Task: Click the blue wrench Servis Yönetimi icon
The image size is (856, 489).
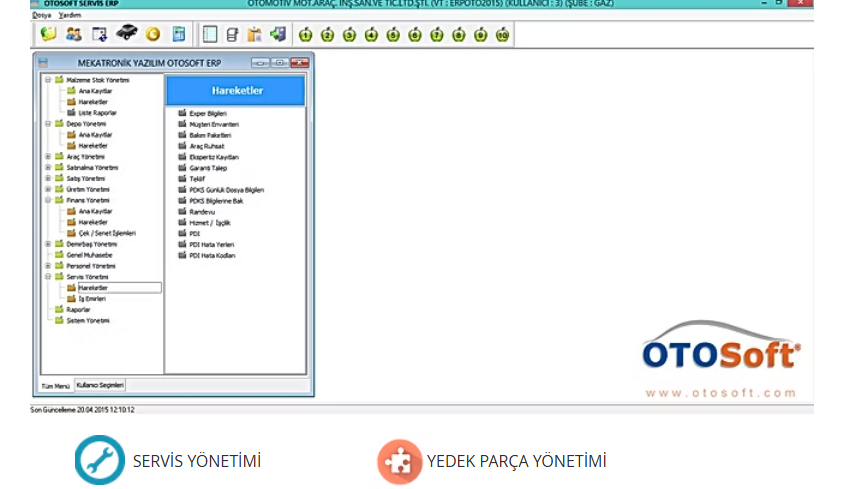Action: 100,461
